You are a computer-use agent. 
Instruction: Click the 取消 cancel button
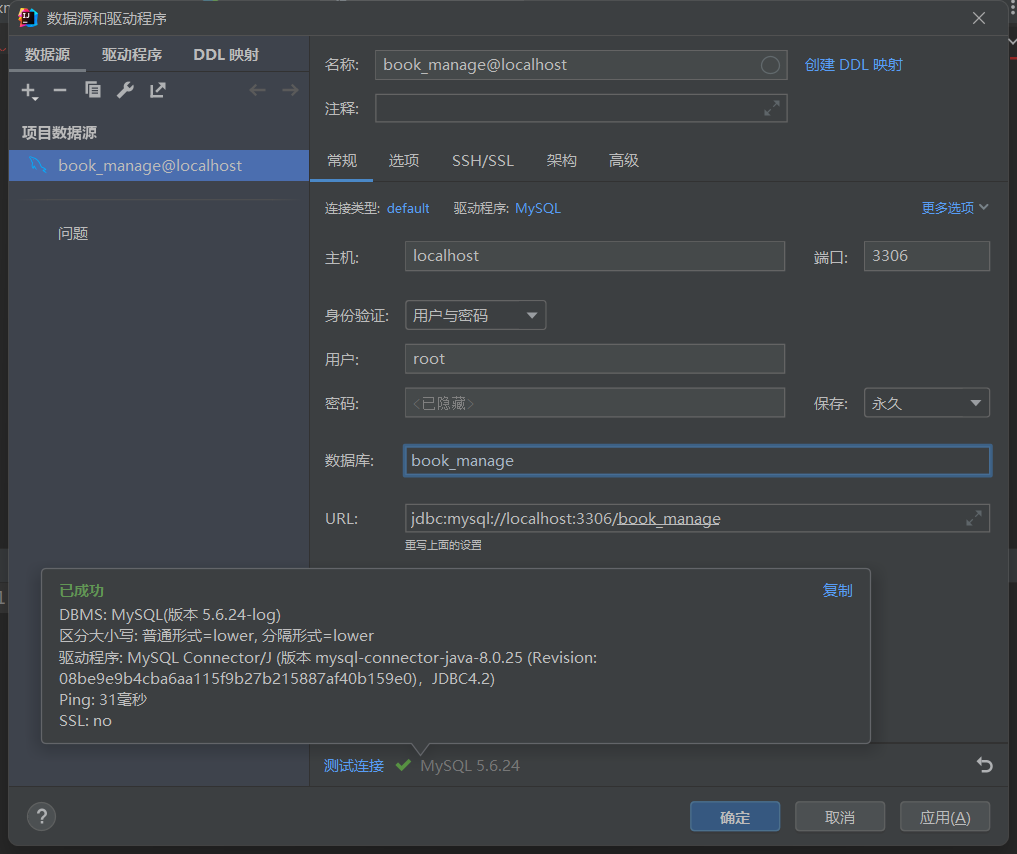[840, 816]
